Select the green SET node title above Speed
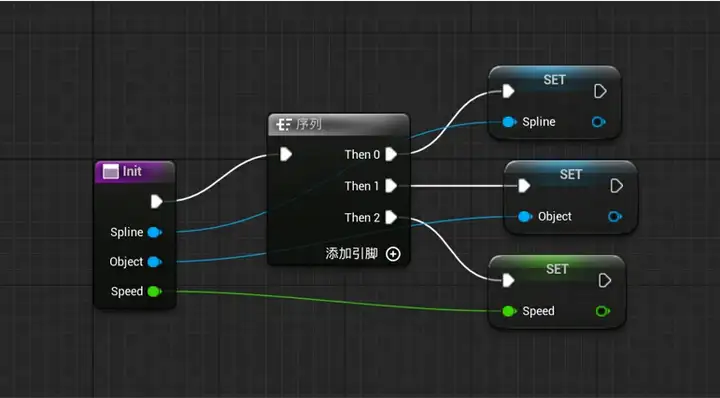This screenshot has width=720, height=398. pos(557,269)
